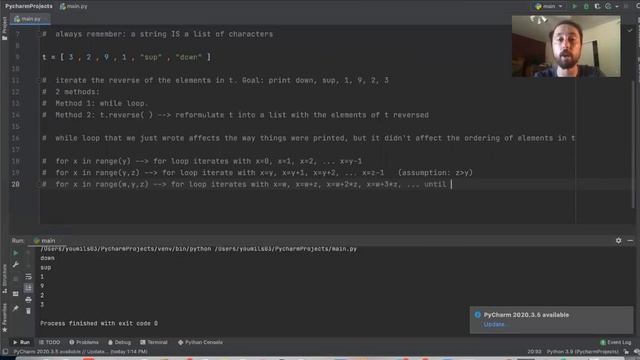Expand the dropdown arrow beside the profiler button
The image size is (640, 360).
point(616,7)
